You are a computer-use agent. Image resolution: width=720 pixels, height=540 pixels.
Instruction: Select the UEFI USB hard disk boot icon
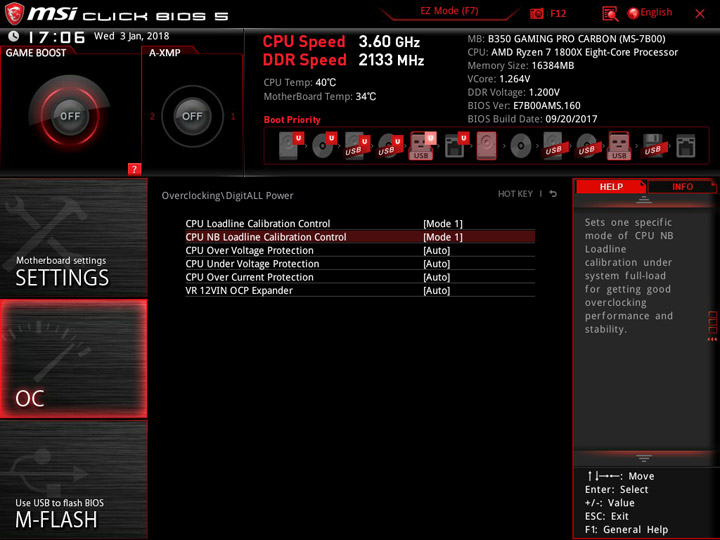[357, 146]
